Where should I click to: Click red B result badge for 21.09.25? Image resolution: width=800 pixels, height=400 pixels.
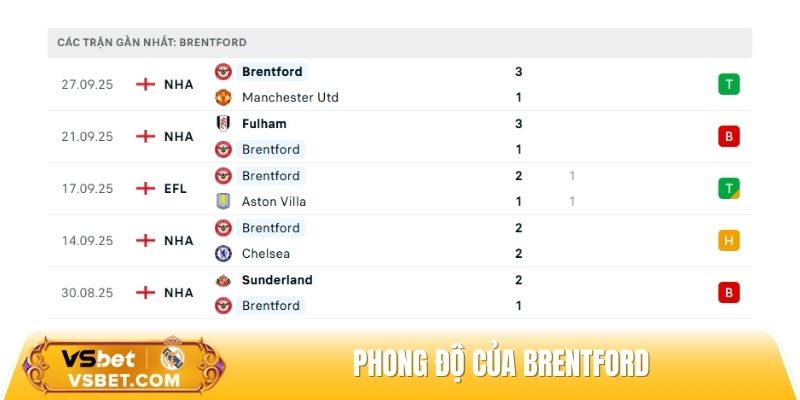coord(729,137)
